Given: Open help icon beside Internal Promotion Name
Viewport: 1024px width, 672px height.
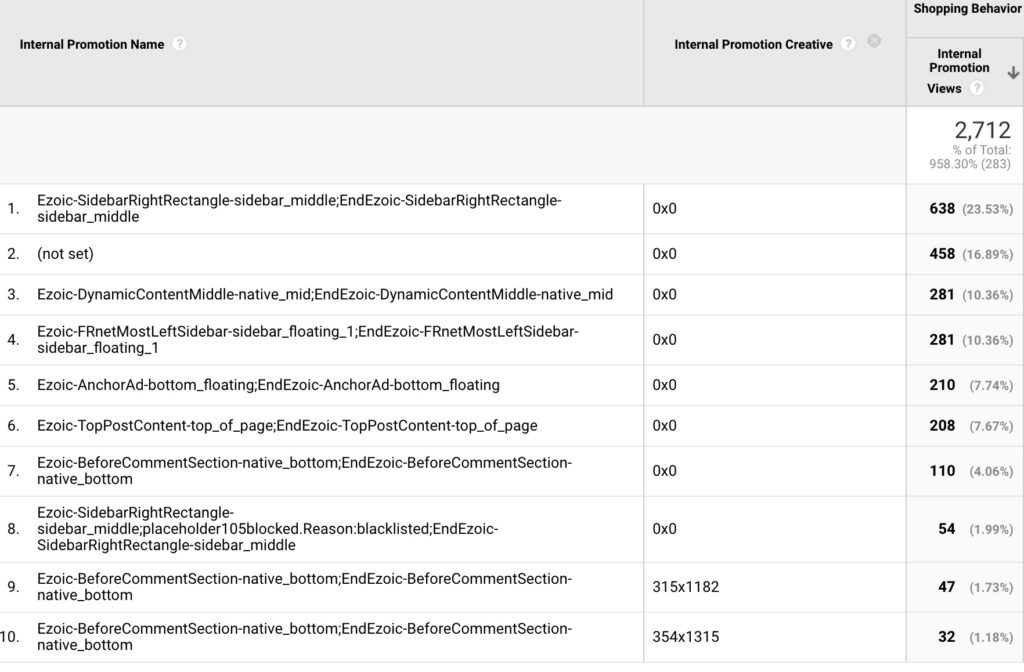Looking at the screenshot, I should [x=179, y=44].
